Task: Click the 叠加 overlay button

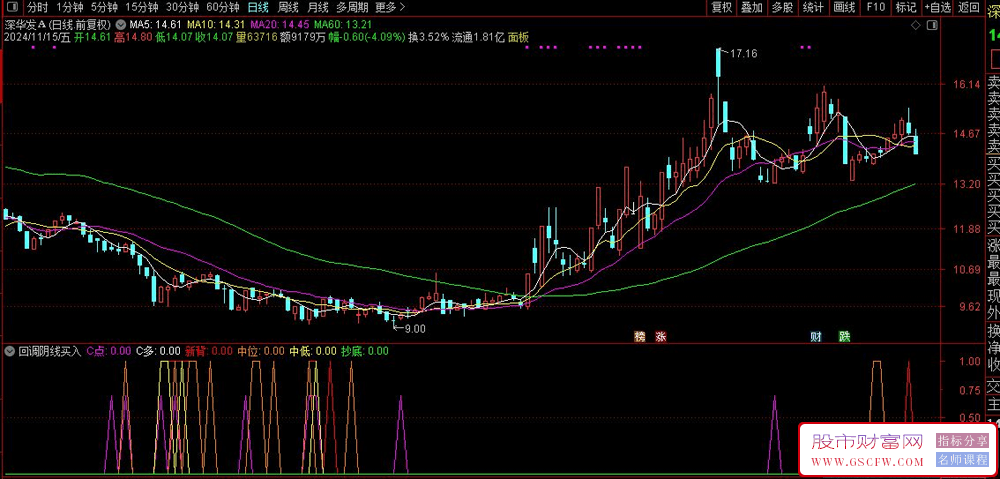Action: tap(751, 8)
